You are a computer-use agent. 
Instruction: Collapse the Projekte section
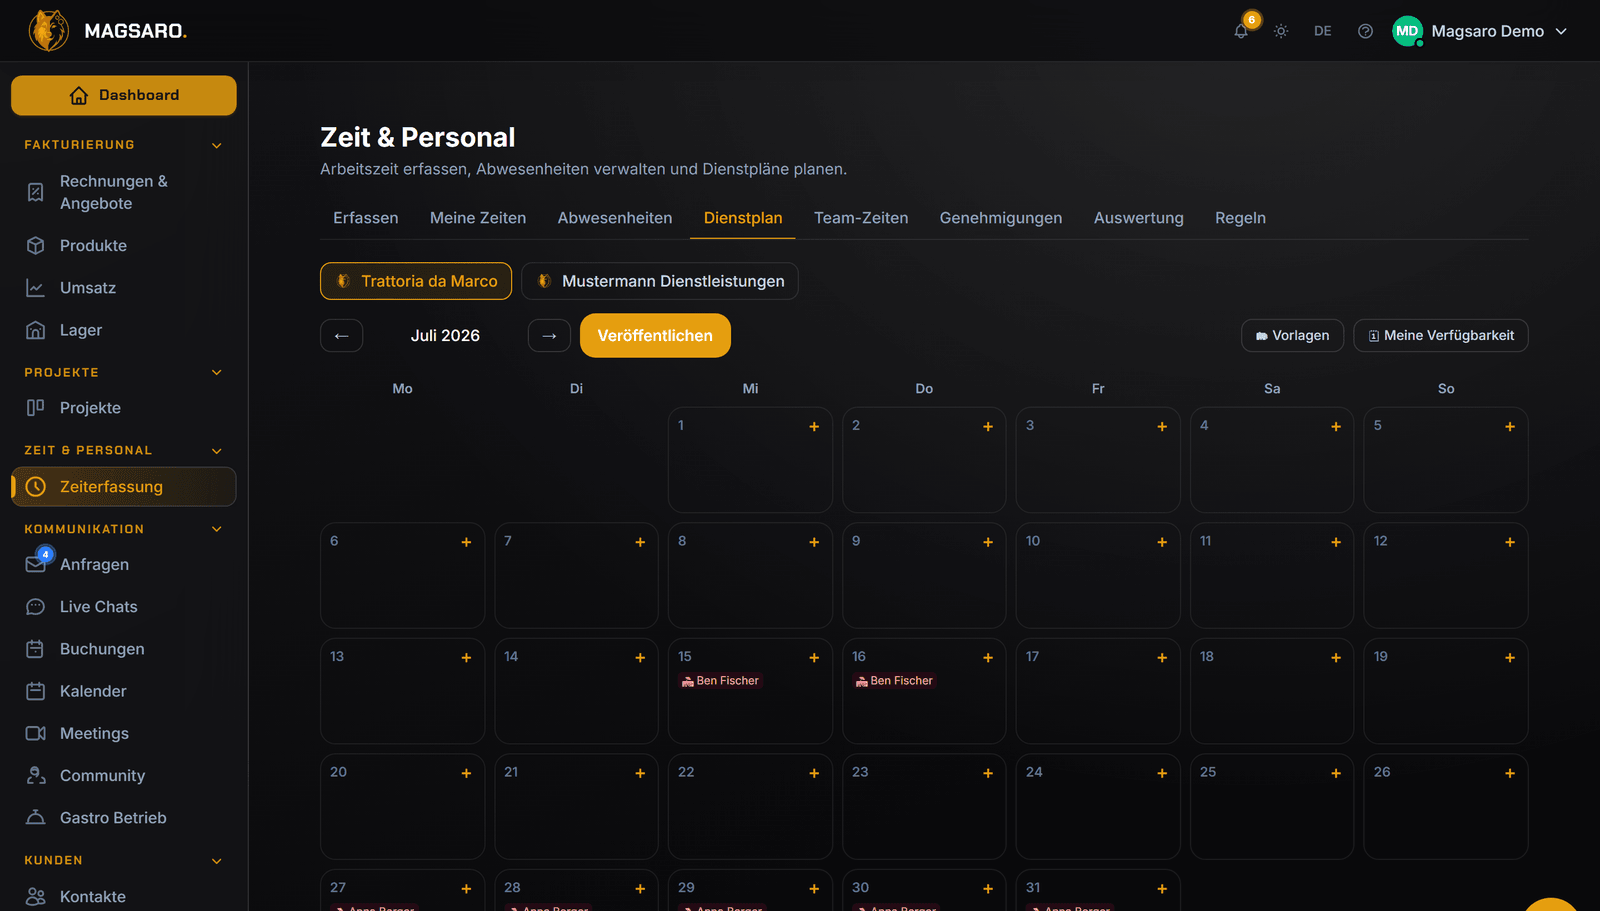coord(217,372)
